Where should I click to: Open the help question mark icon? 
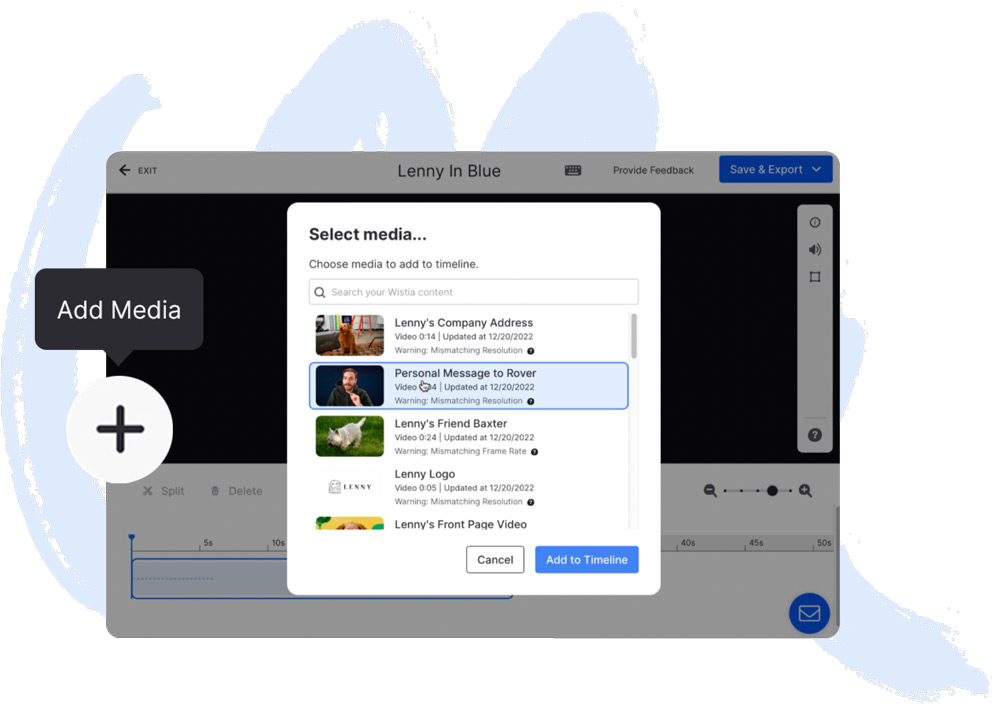tap(814, 435)
